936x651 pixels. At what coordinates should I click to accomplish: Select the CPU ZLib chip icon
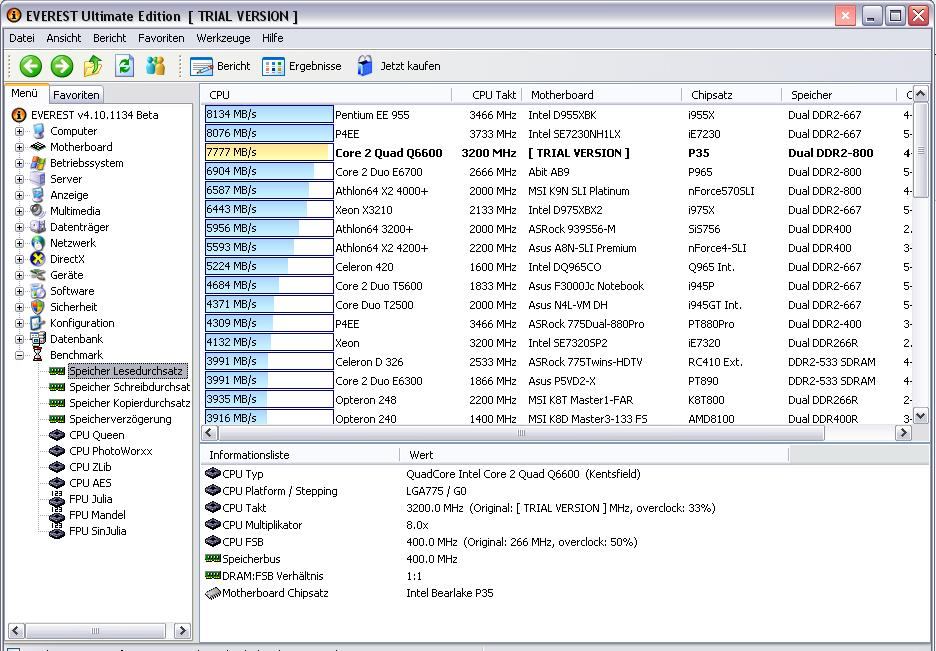coord(57,467)
